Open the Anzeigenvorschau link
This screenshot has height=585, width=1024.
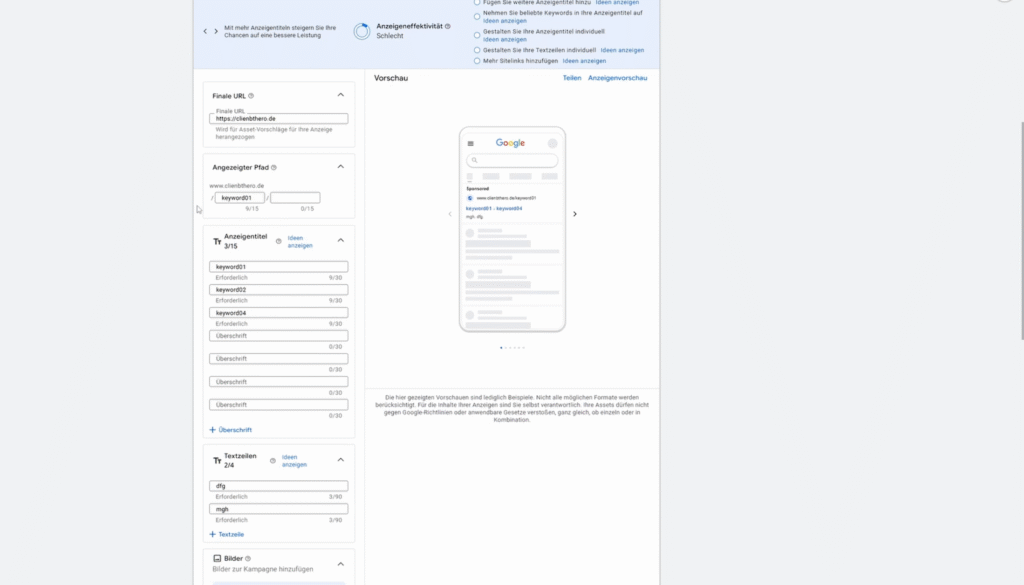pos(617,78)
